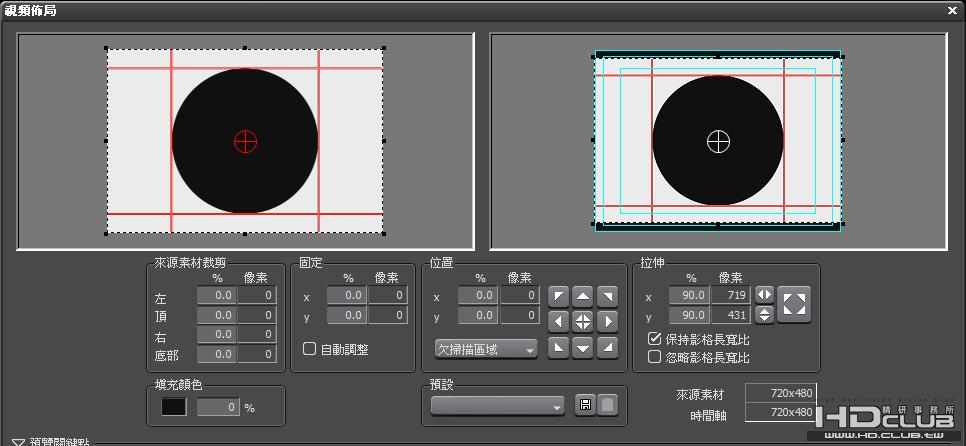Open the 欠掃描區域 dropdown
Viewport: 966px width, 446px height.
pyautogui.click(x=485, y=349)
